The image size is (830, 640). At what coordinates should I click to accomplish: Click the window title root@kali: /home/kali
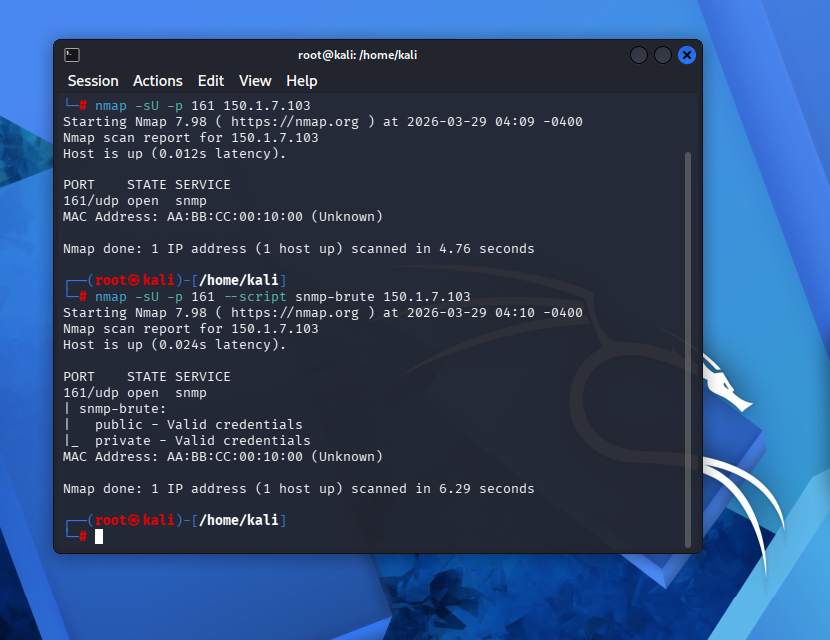pos(357,55)
